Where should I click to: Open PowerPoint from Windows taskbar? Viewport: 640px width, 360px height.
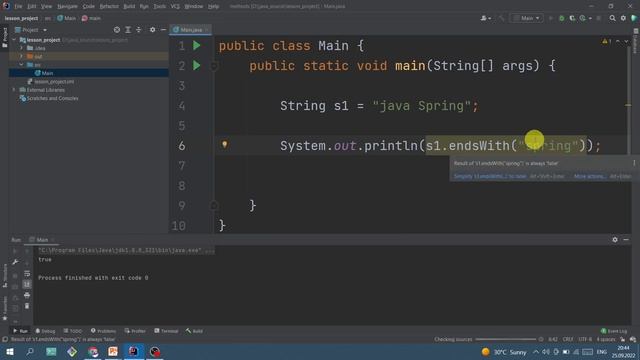(x=113, y=351)
